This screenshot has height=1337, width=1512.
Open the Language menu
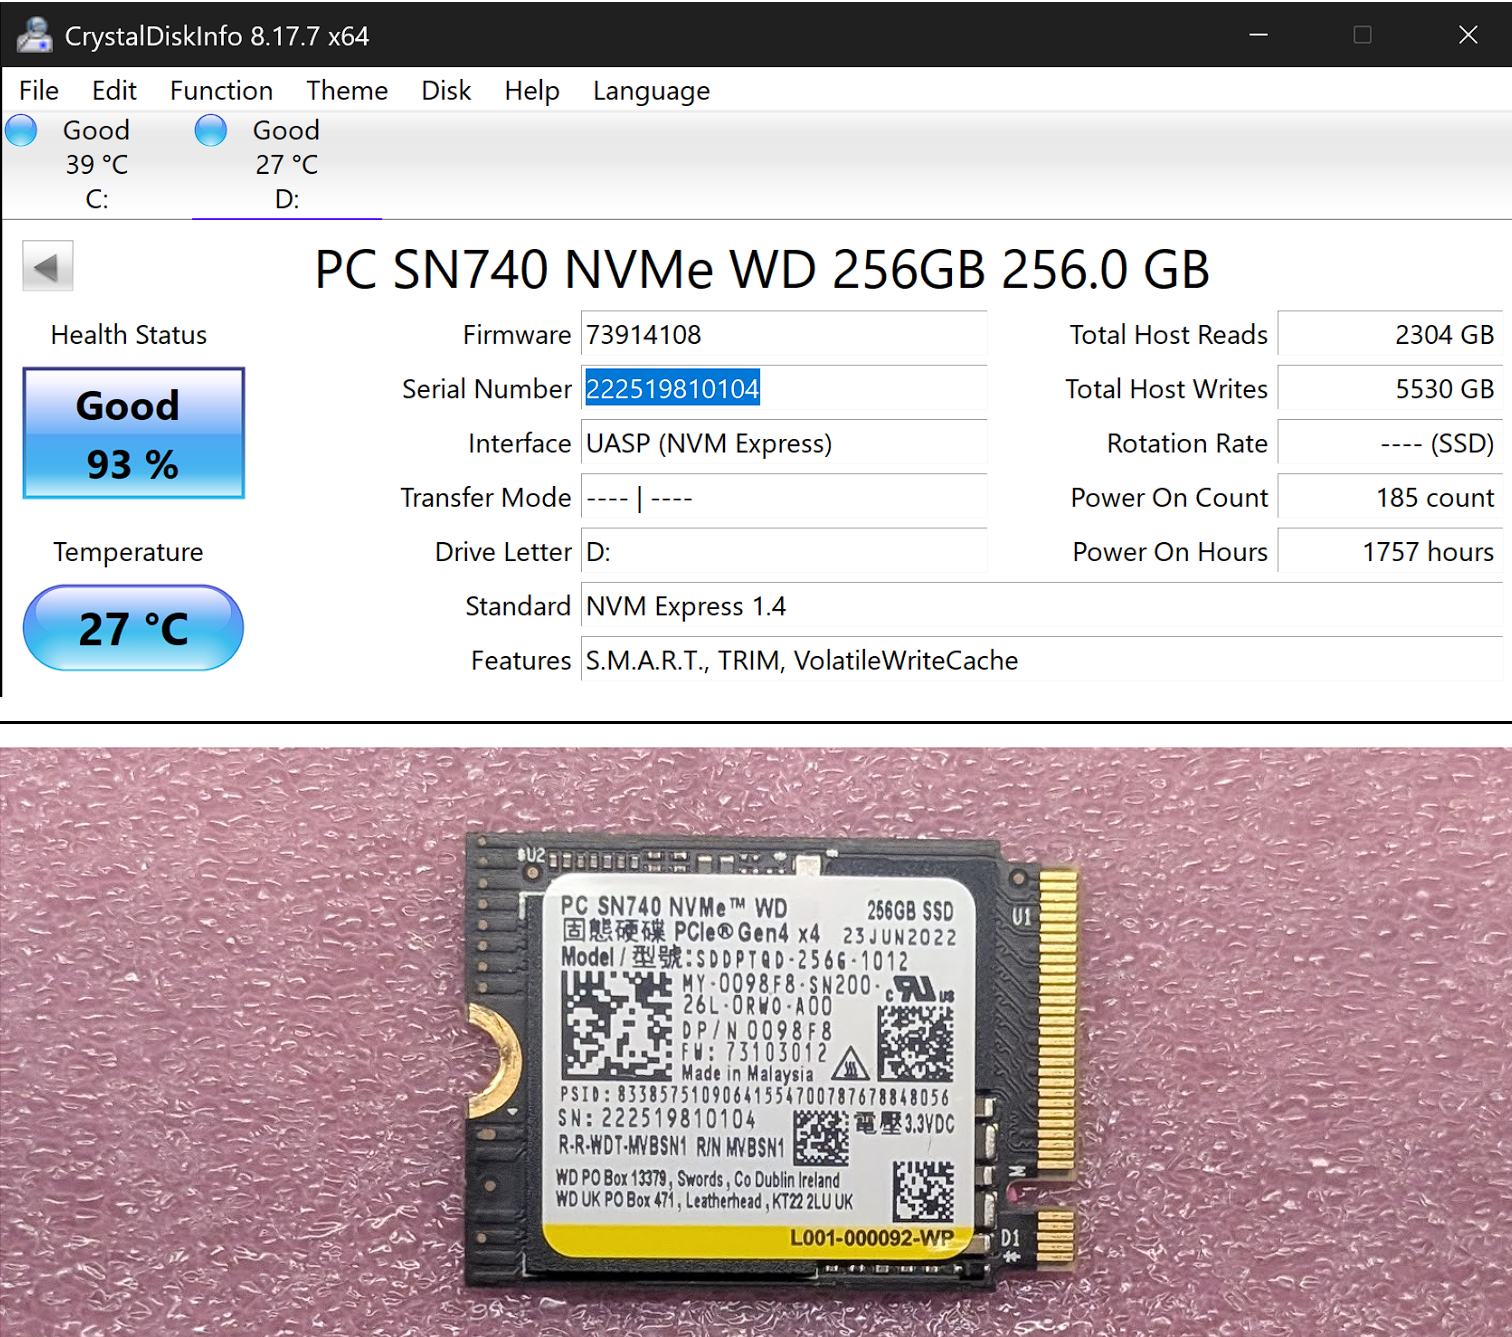click(651, 91)
